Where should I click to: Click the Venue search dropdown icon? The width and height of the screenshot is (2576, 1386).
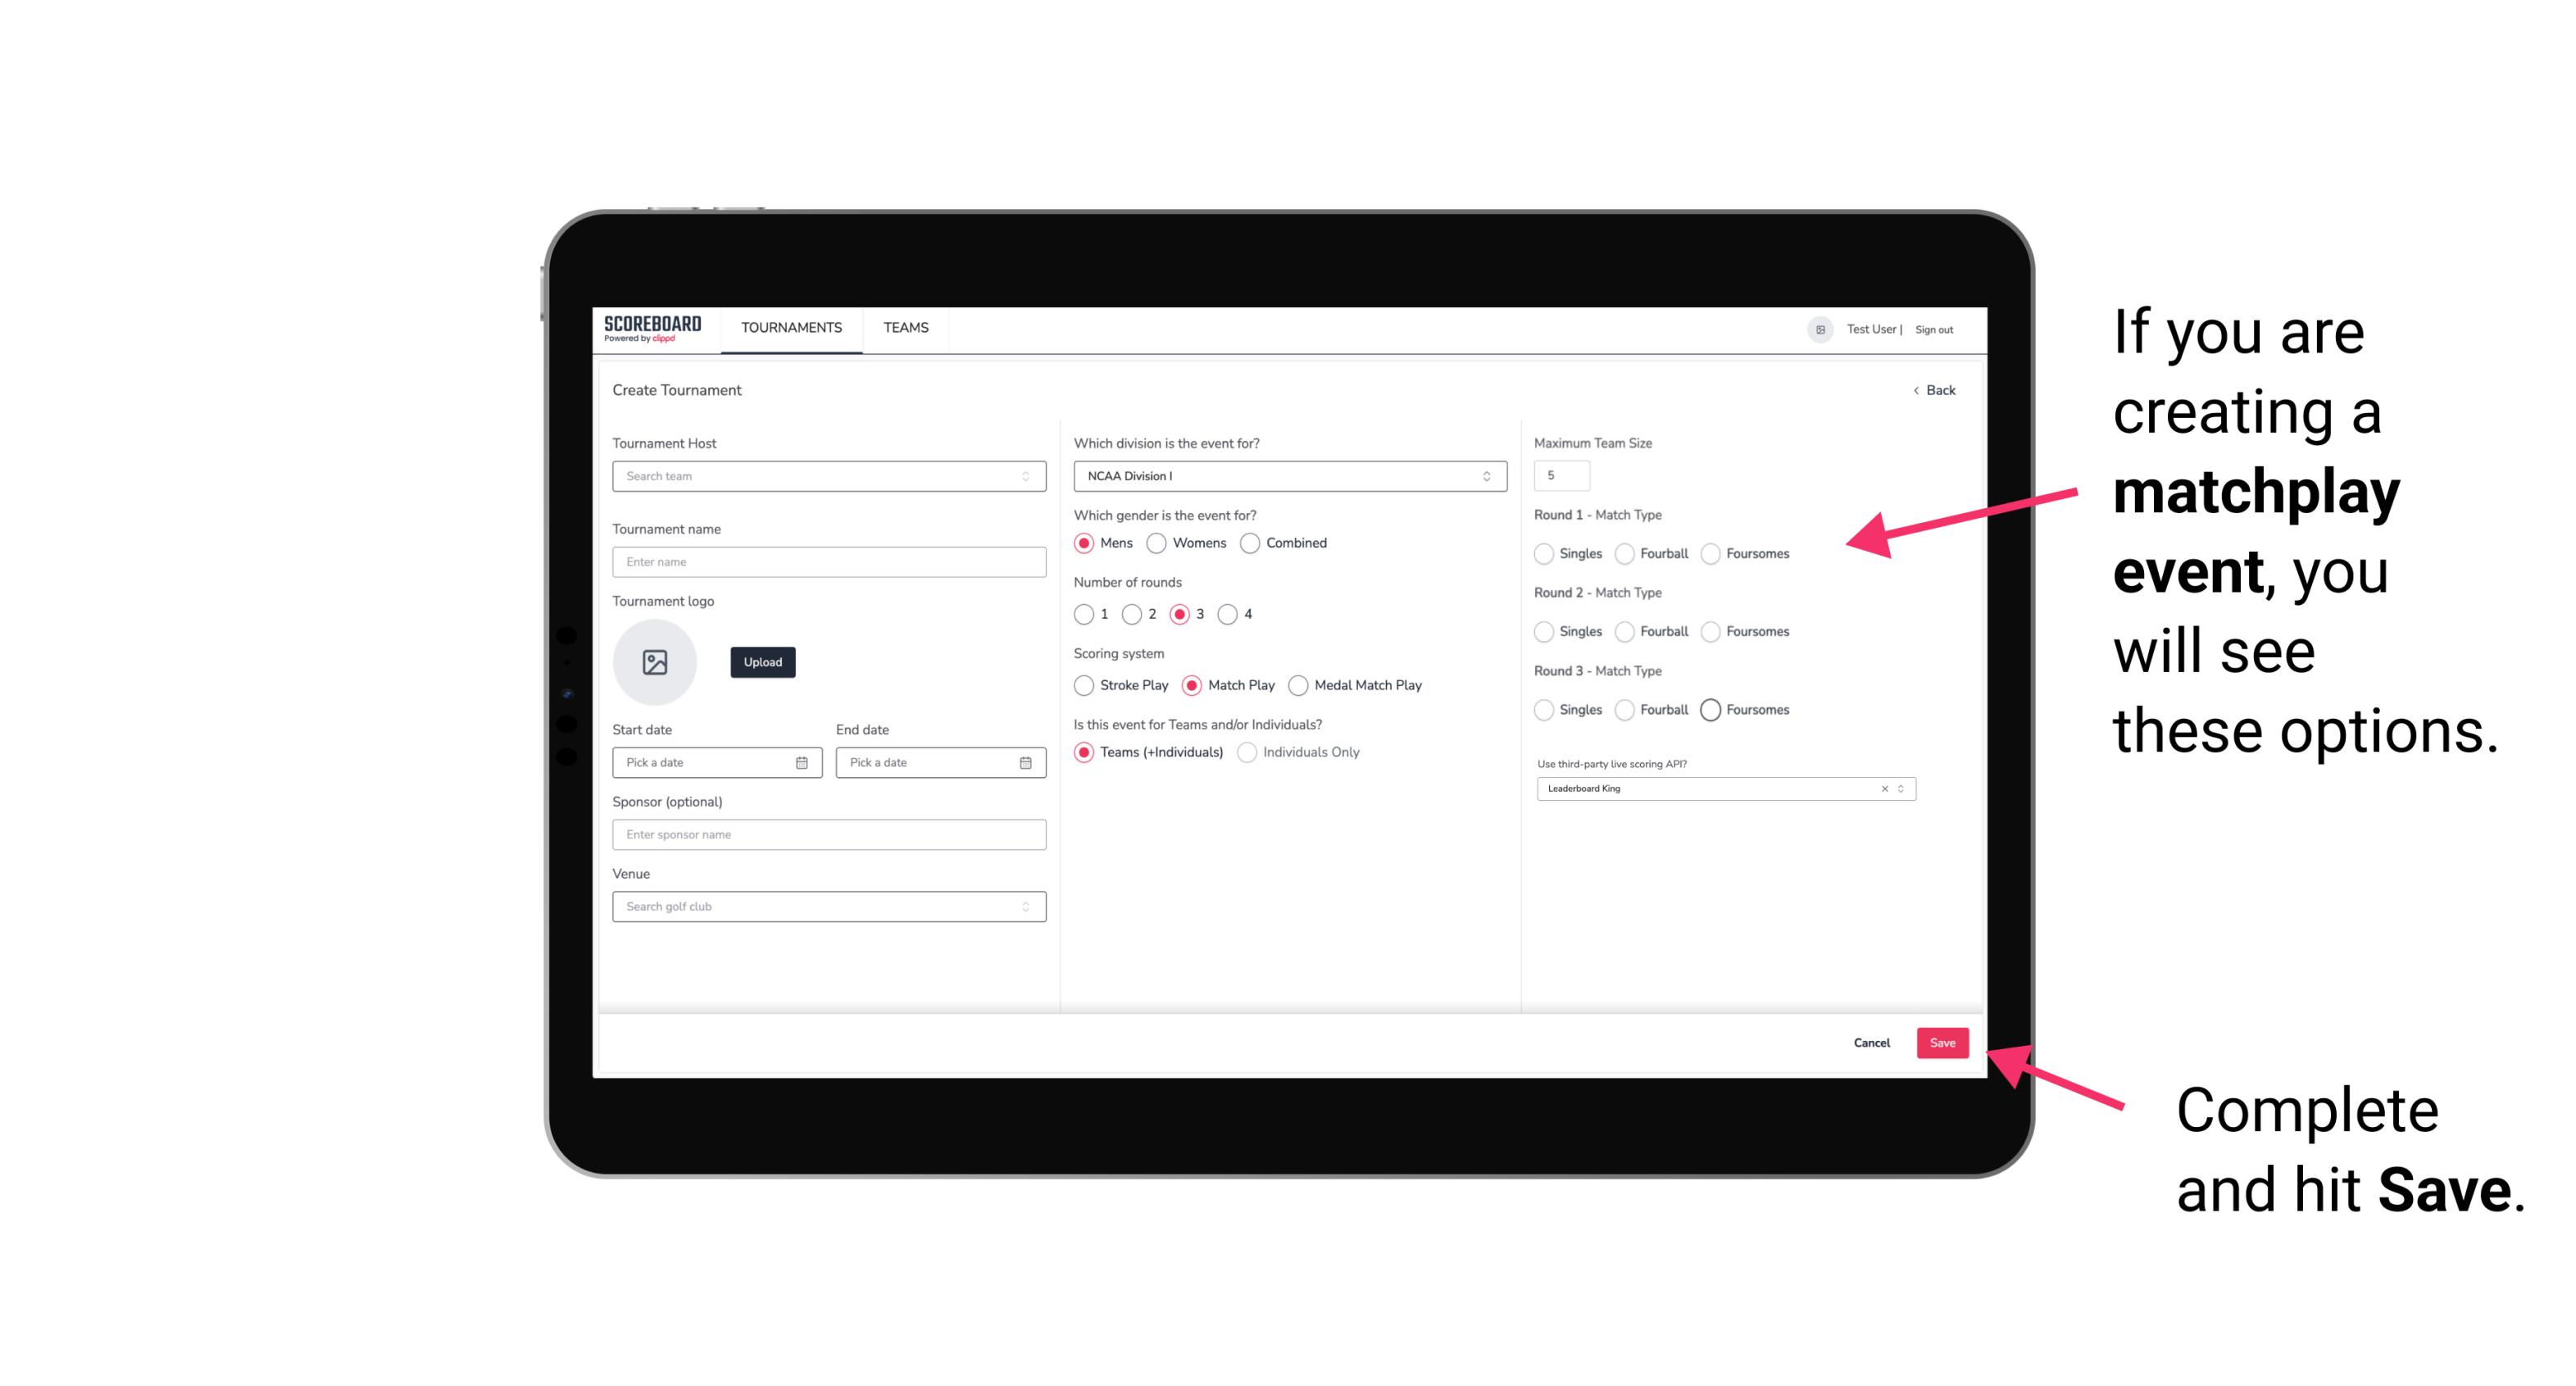pyautogui.click(x=1024, y=907)
